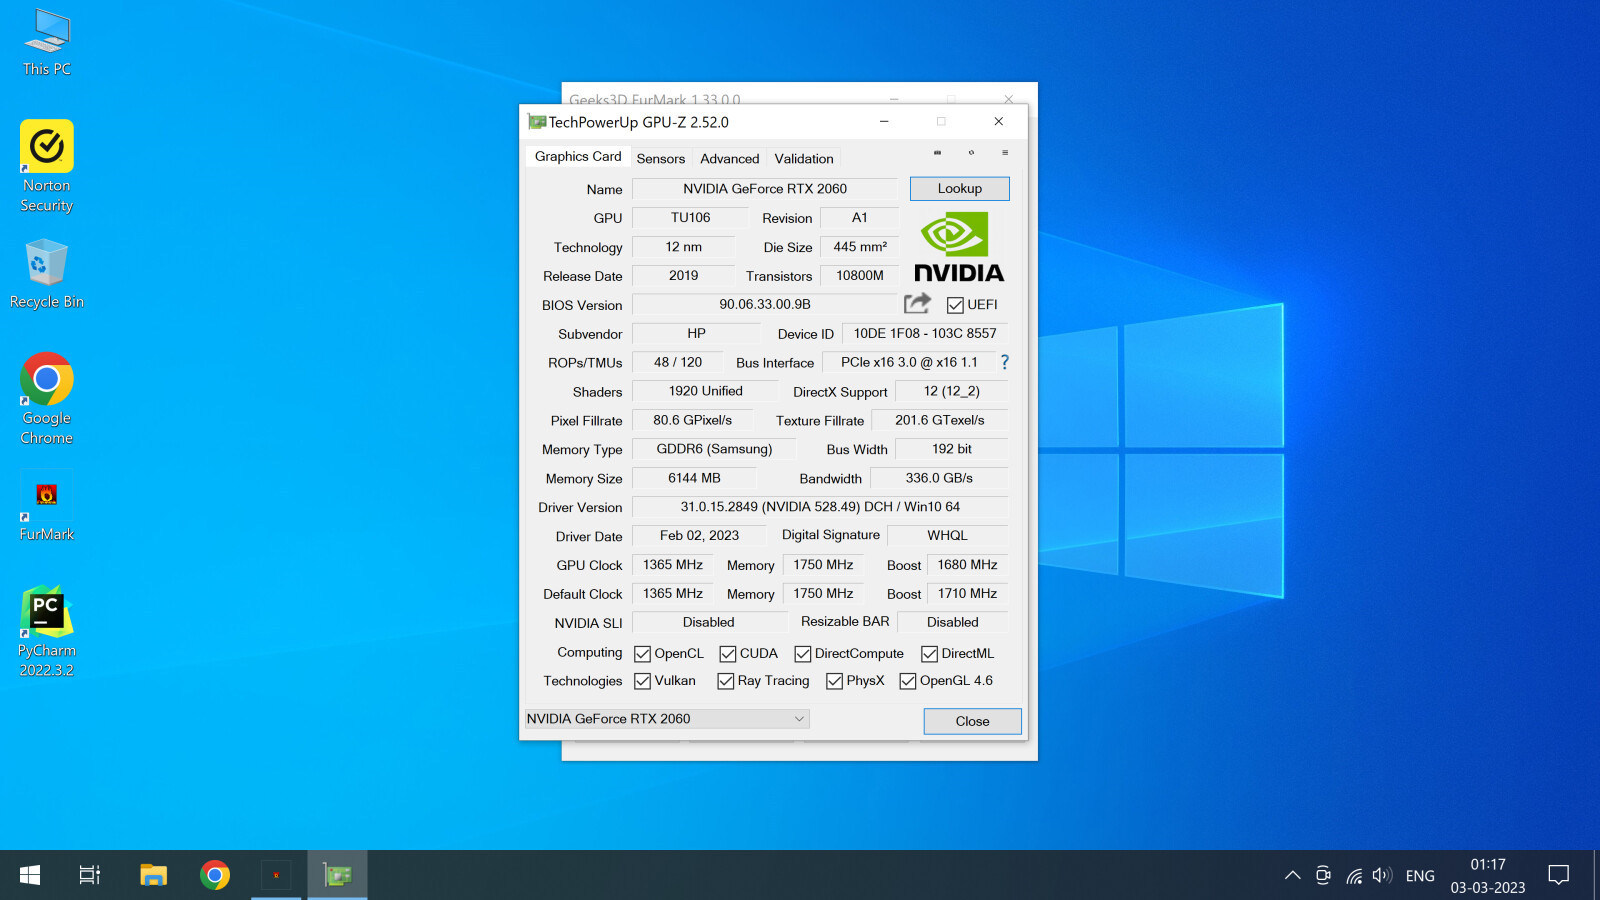This screenshot has width=1600, height=900.
Task: Switch to the Advanced tab
Action: 730,159
